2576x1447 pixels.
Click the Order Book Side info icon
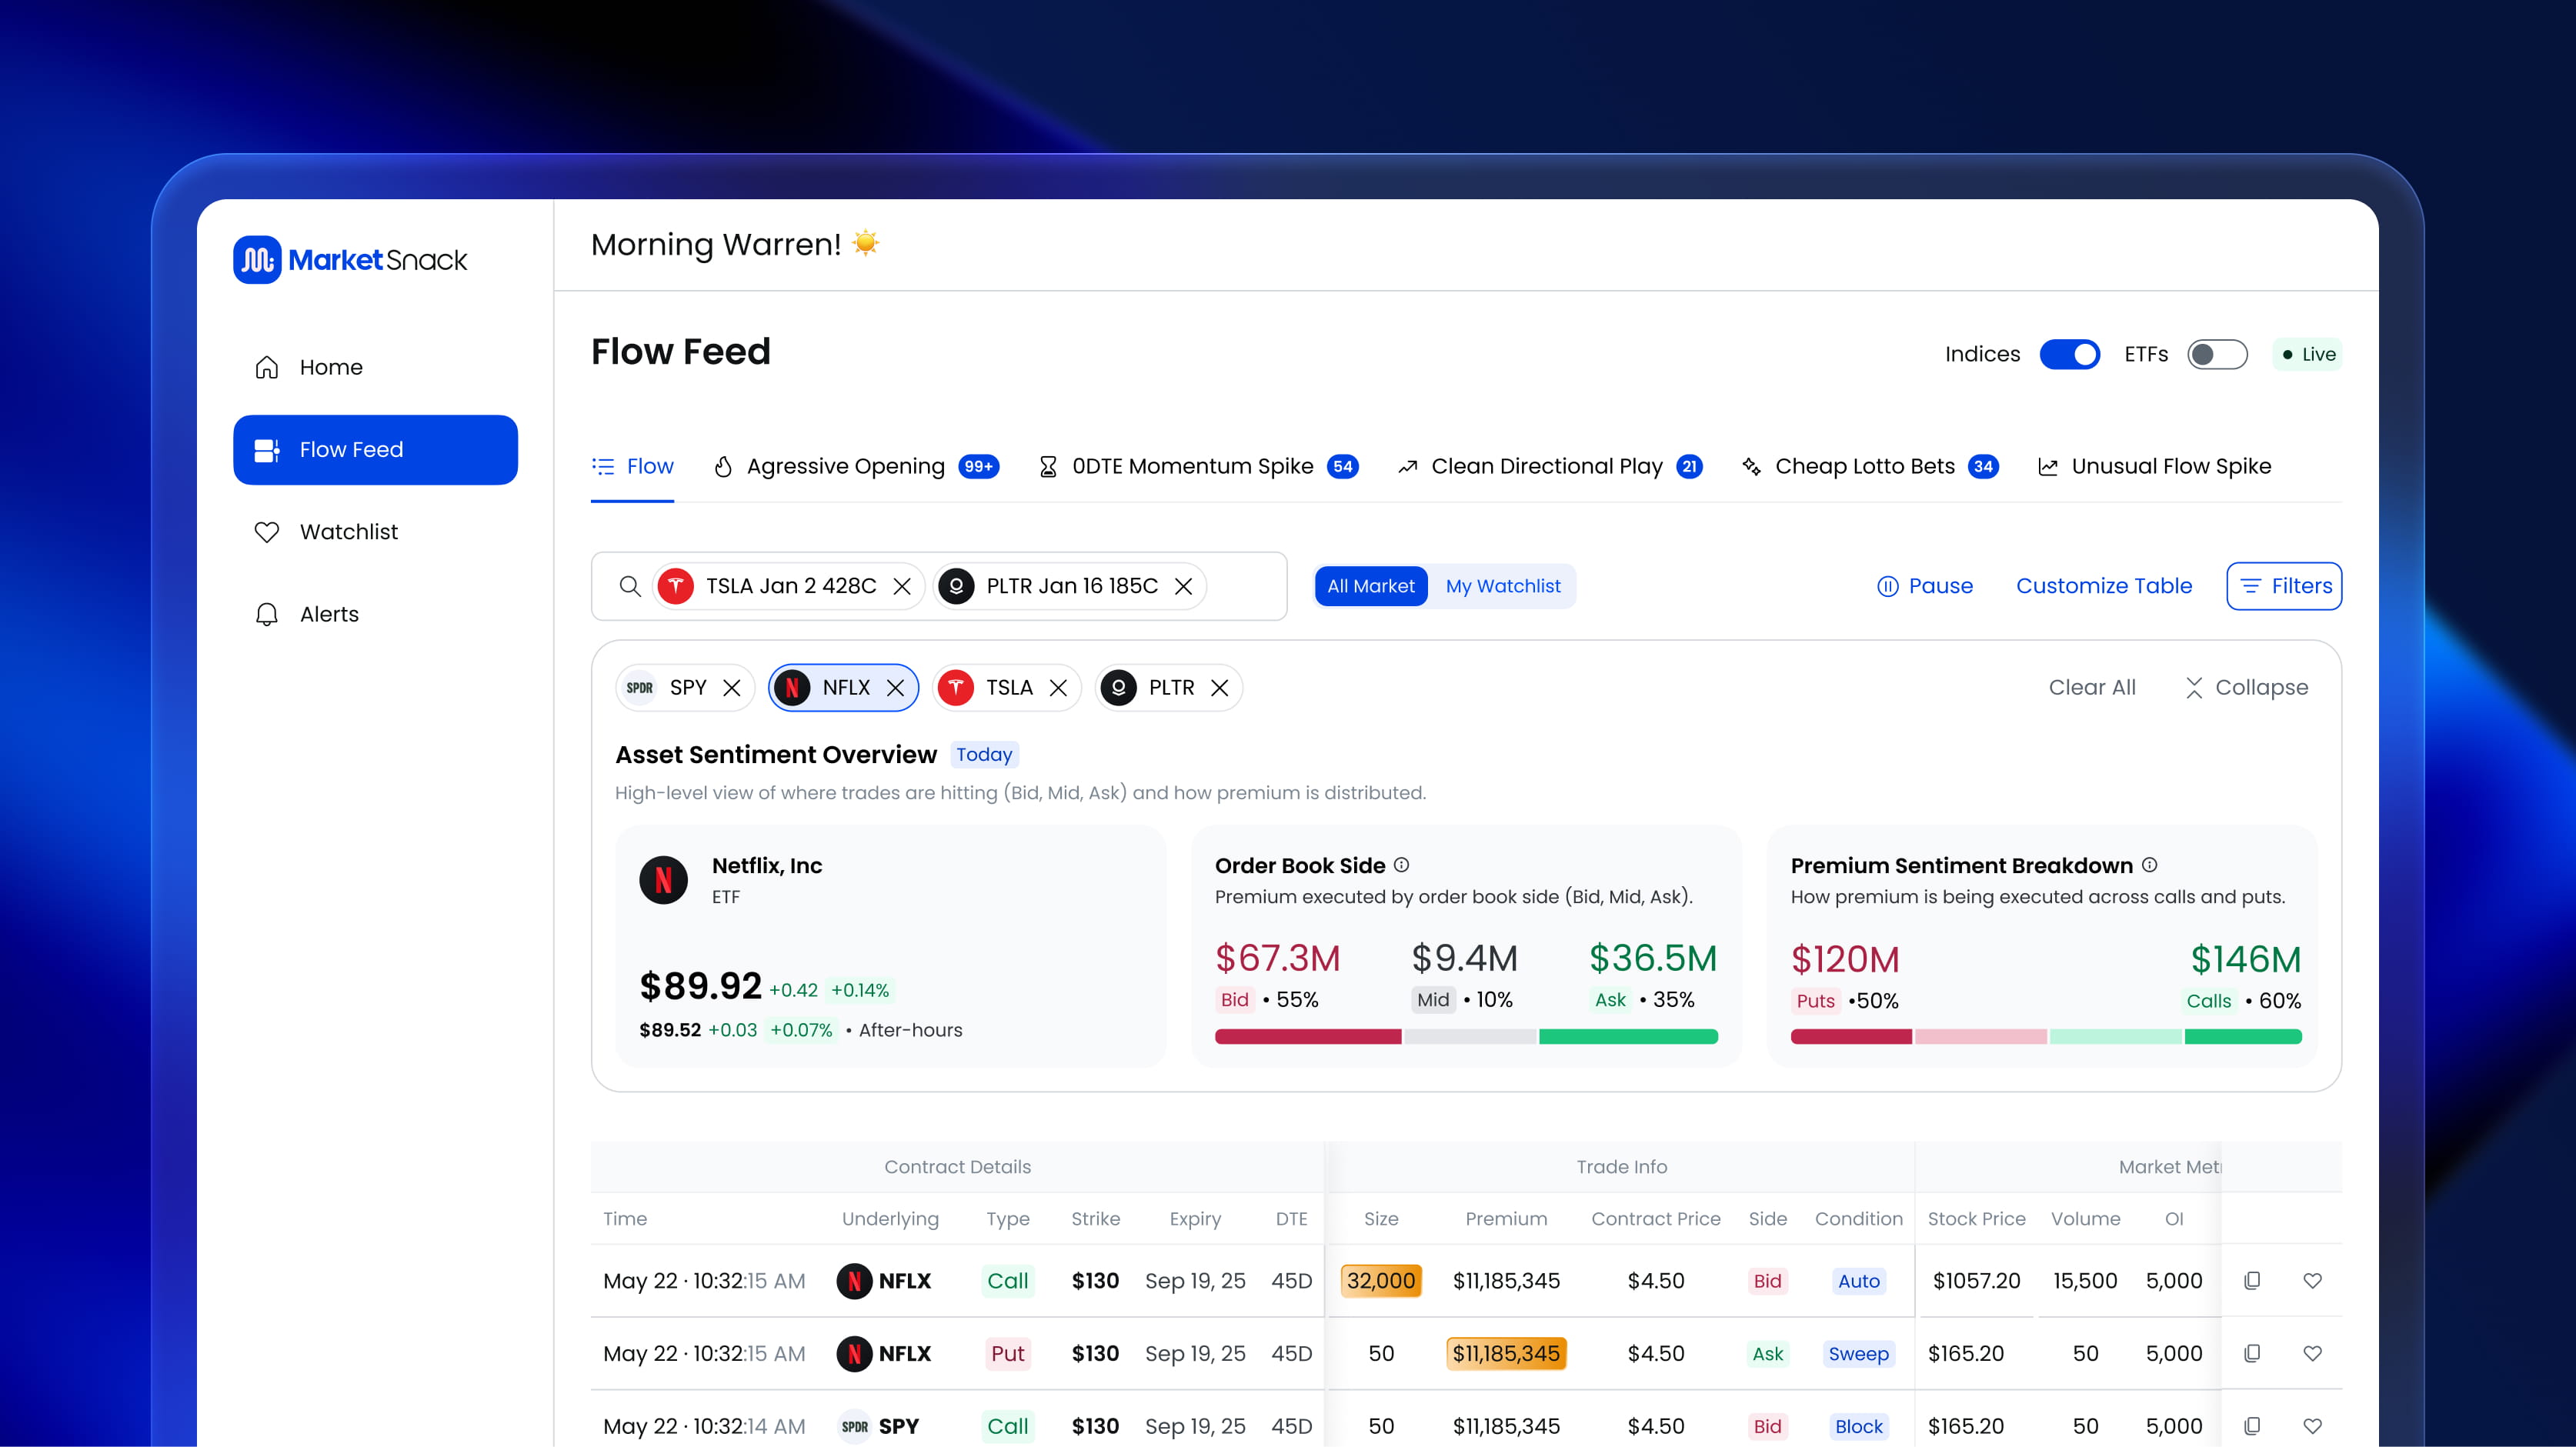click(x=1402, y=865)
